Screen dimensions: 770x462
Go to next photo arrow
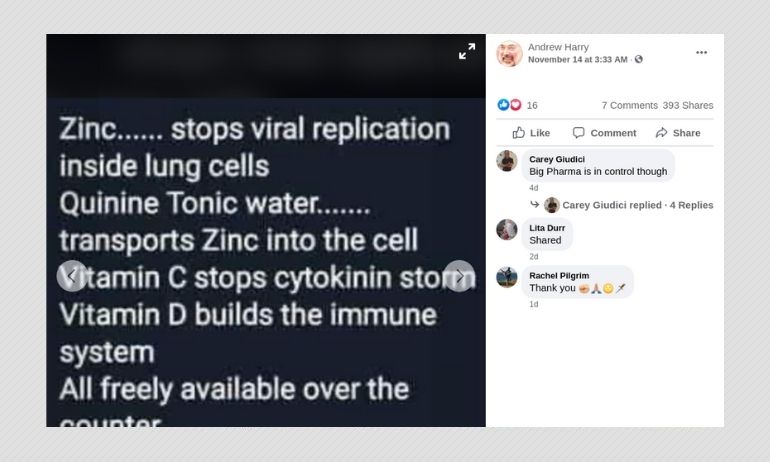459,276
